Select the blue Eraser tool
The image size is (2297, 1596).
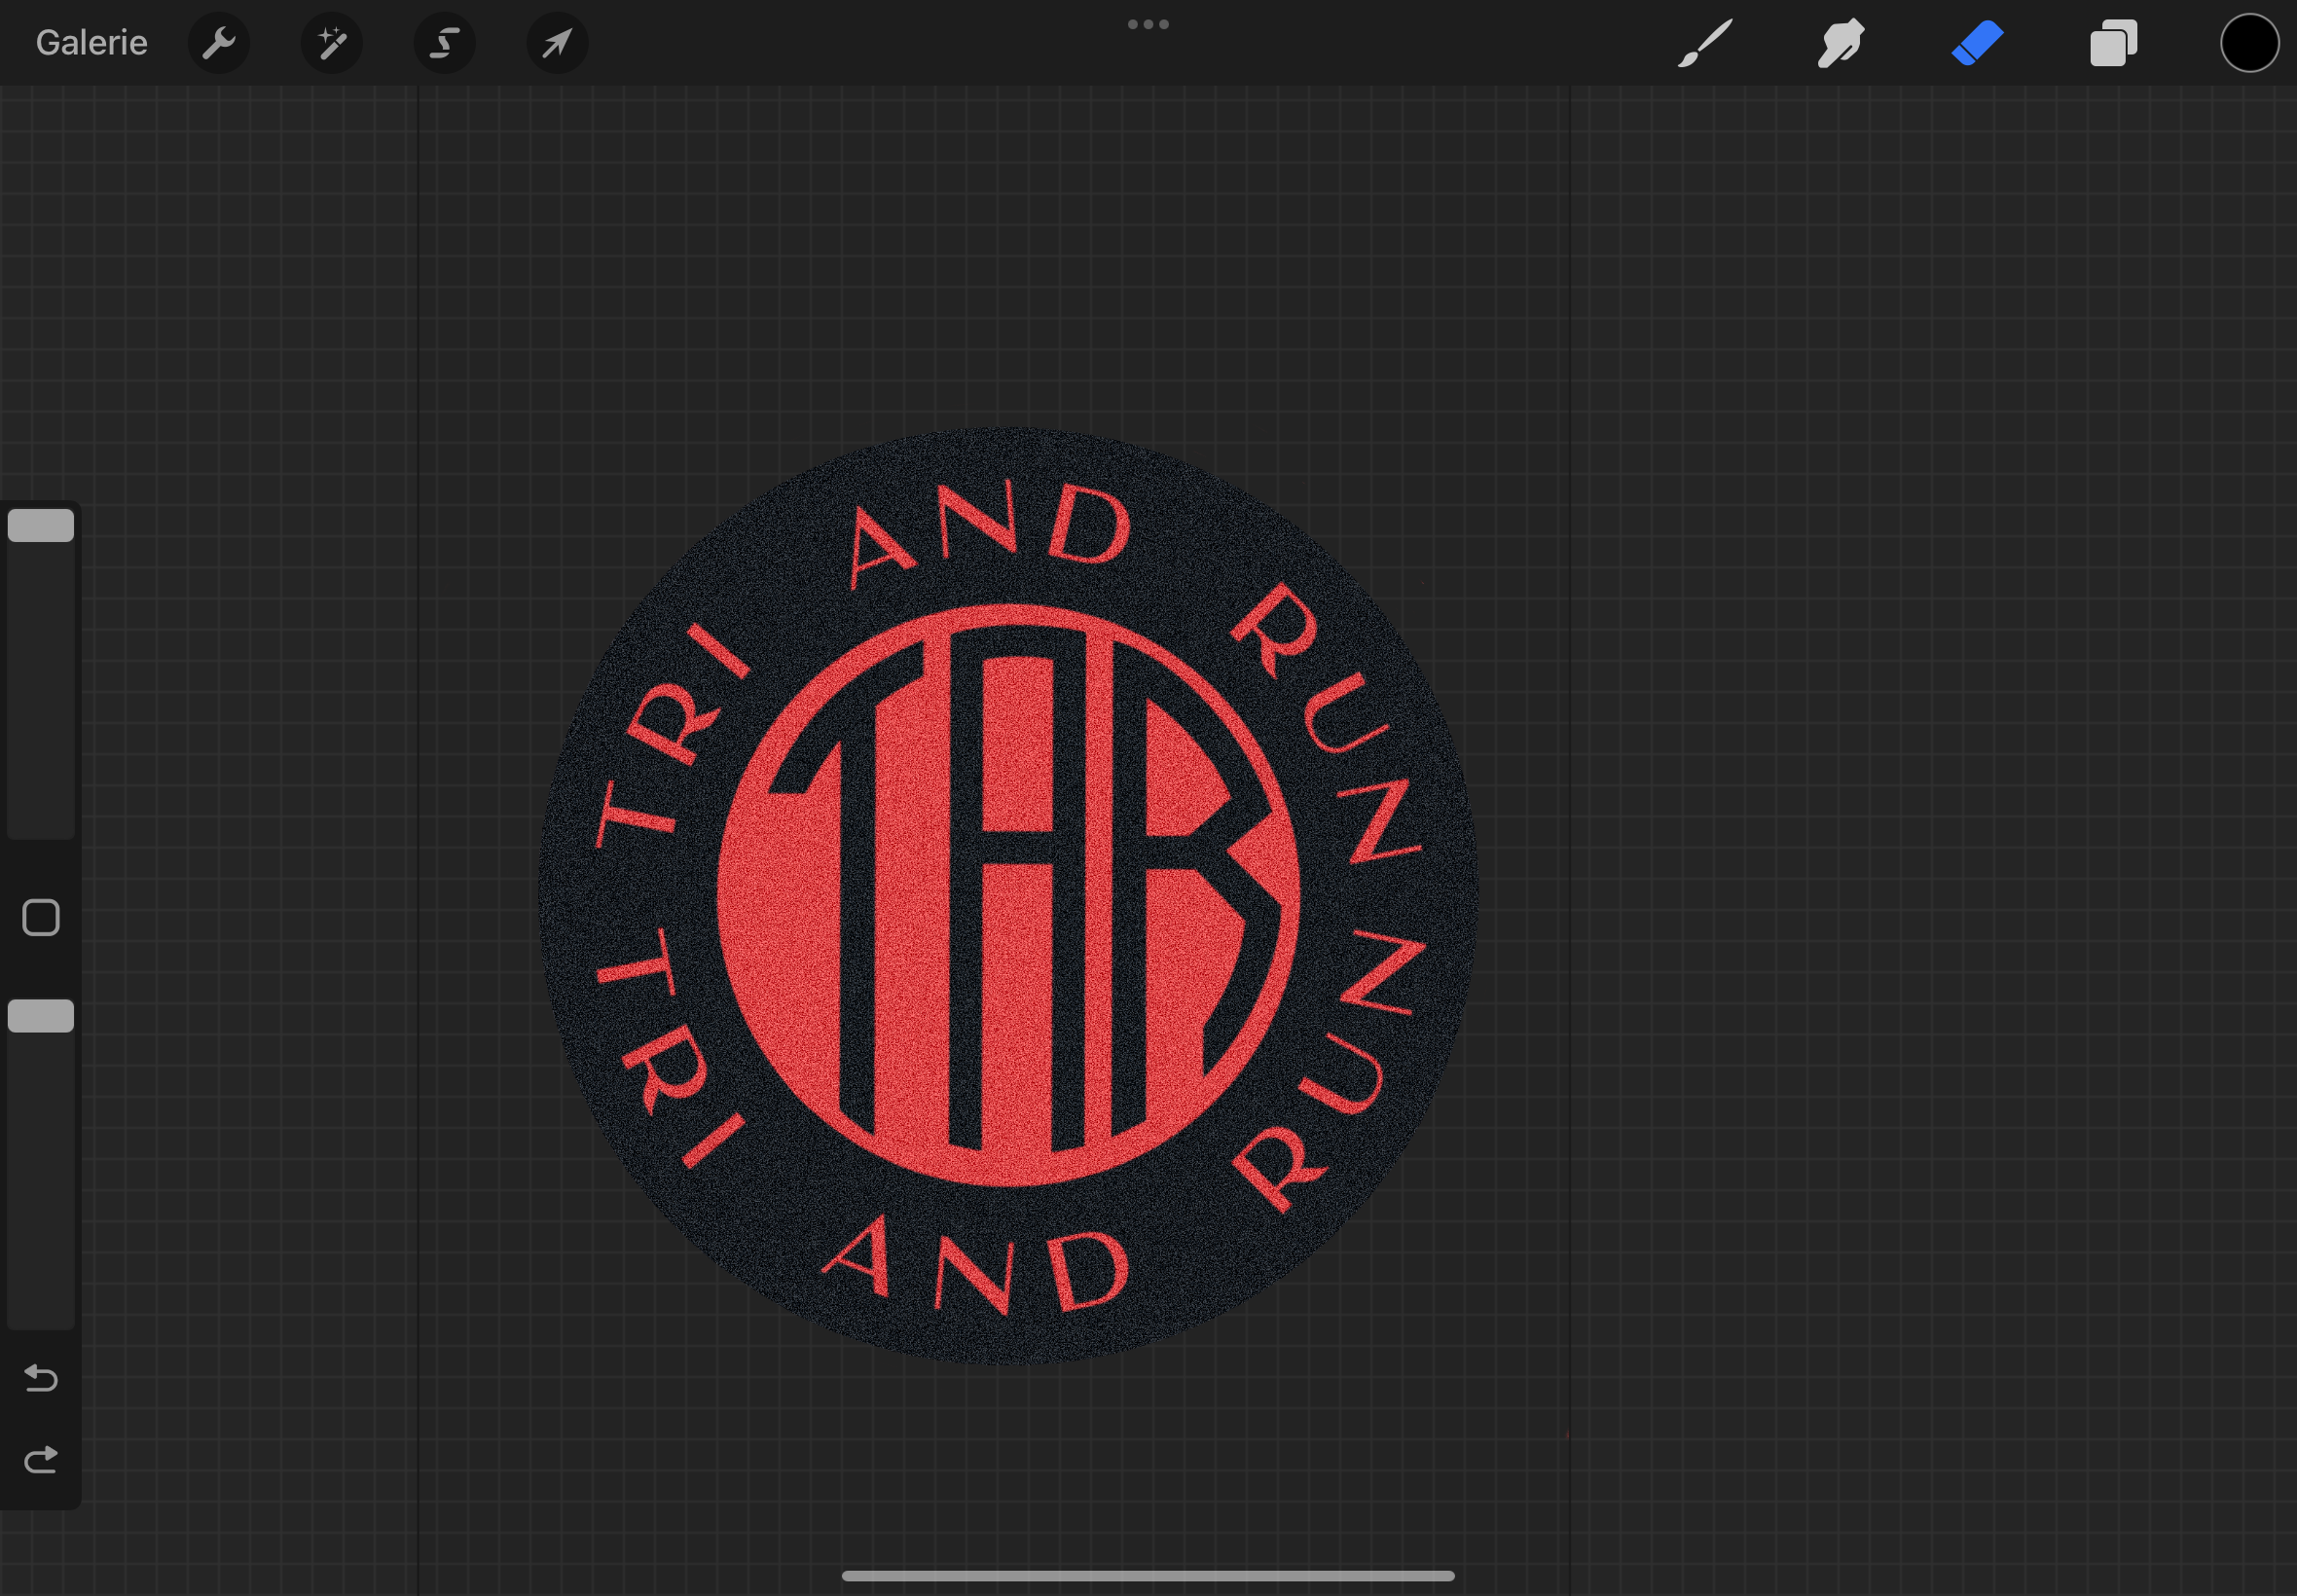point(1977,43)
